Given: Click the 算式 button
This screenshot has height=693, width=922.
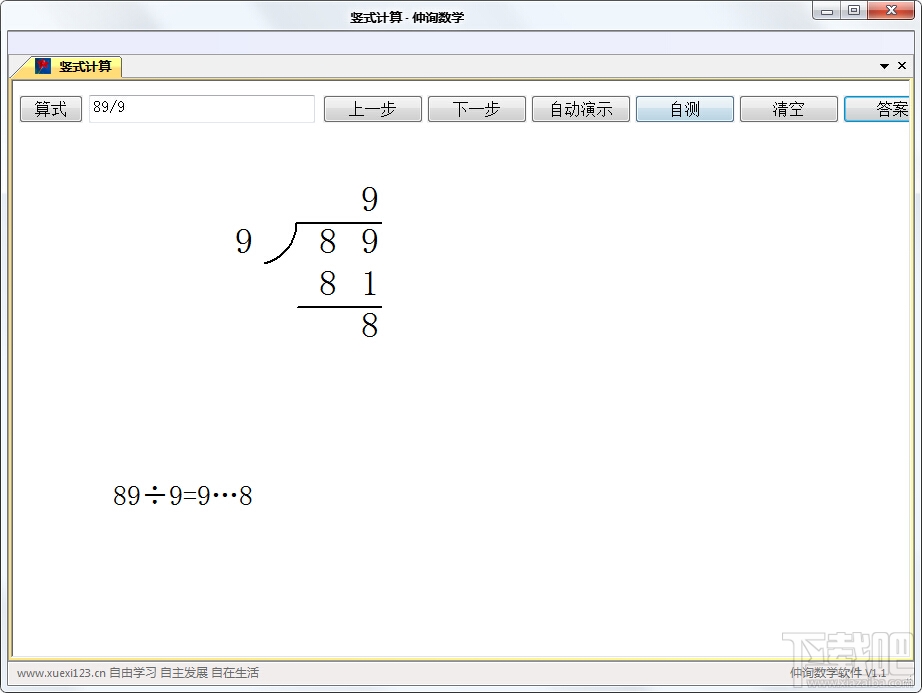Looking at the screenshot, I should (x=51, y=109).
